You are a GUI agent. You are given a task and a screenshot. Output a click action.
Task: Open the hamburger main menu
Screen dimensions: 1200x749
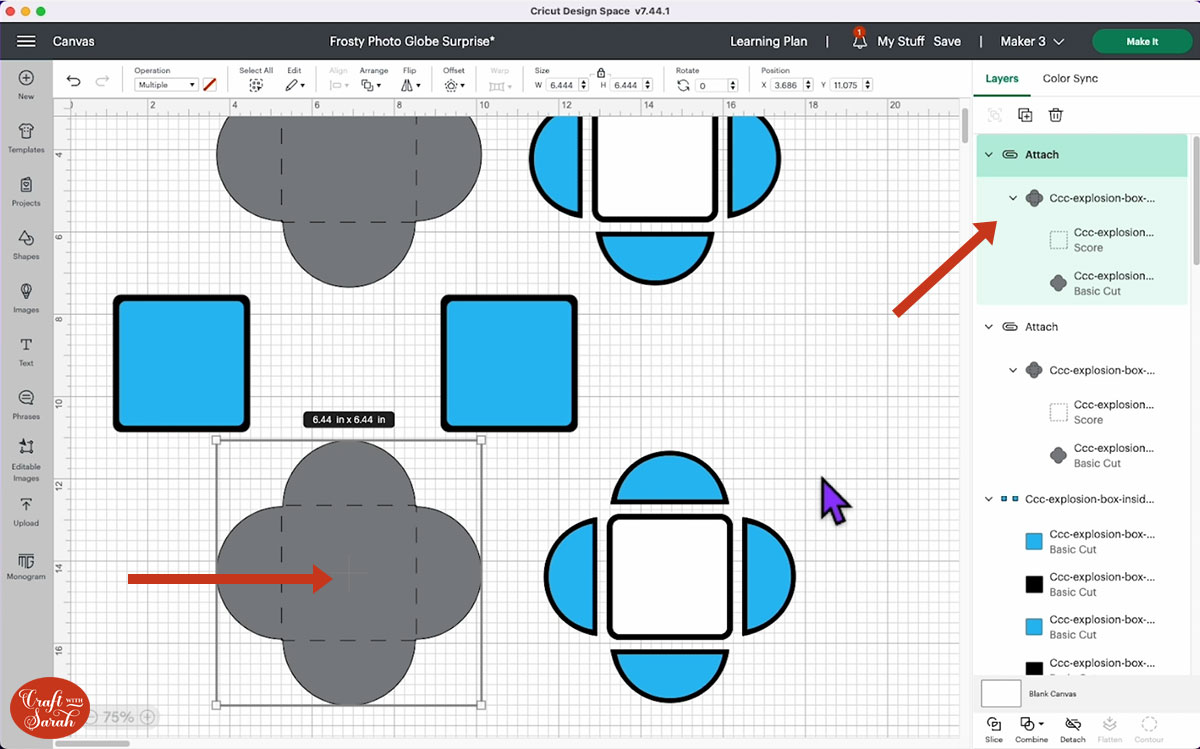(26, 41)
